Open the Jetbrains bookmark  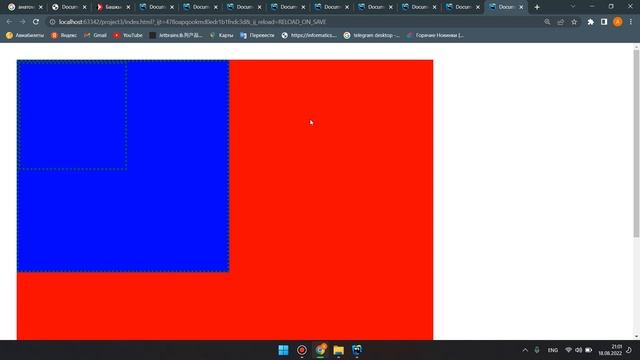[176, 36]
